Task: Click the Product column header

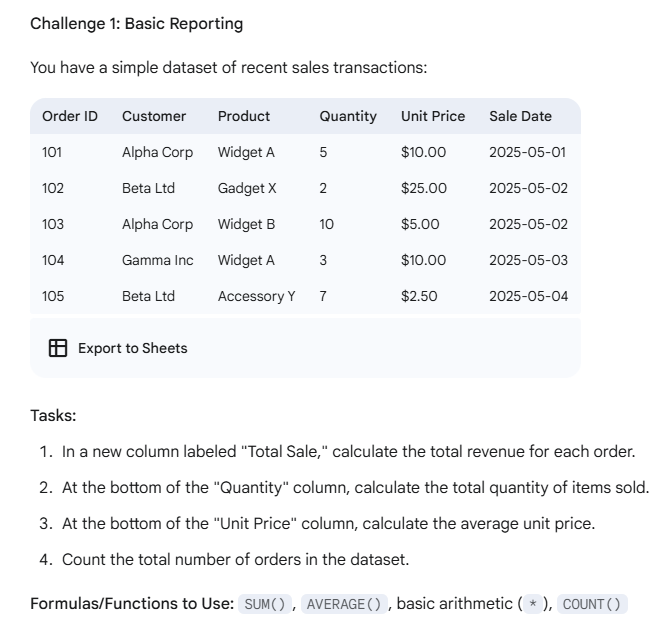Action: click(x=244, y=116)
